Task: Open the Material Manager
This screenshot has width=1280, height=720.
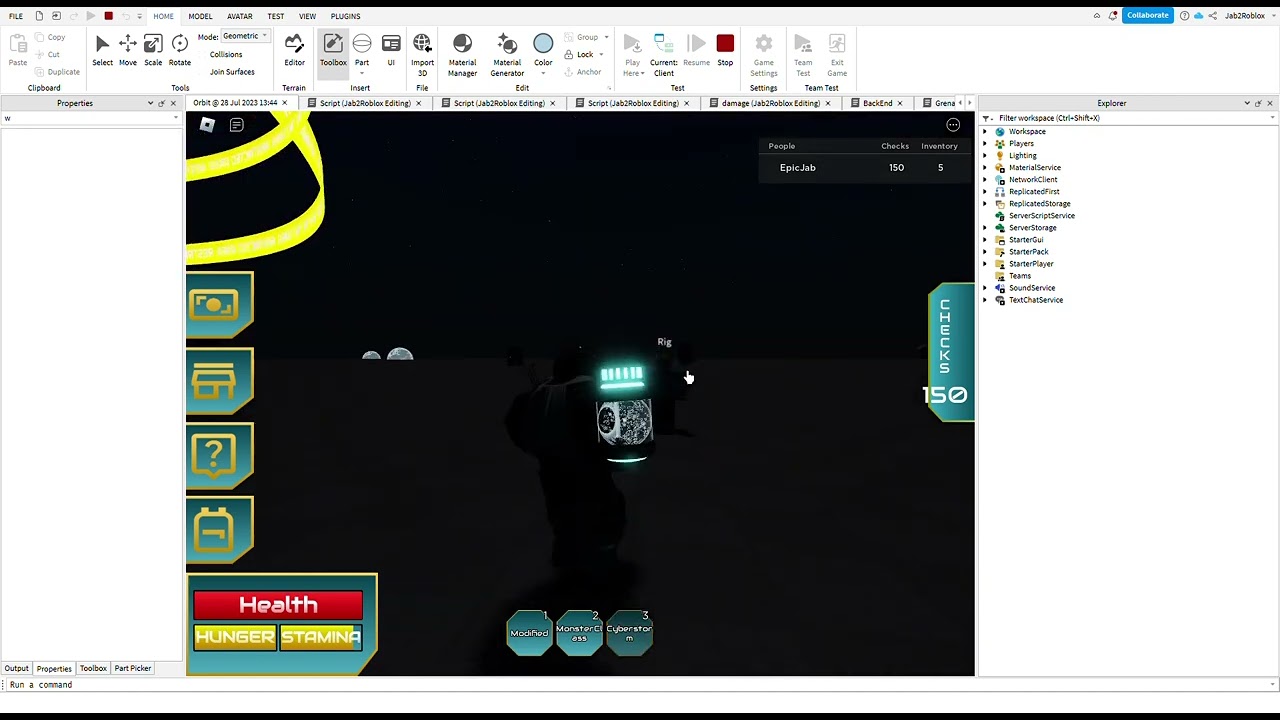Action: click(462, 54)
